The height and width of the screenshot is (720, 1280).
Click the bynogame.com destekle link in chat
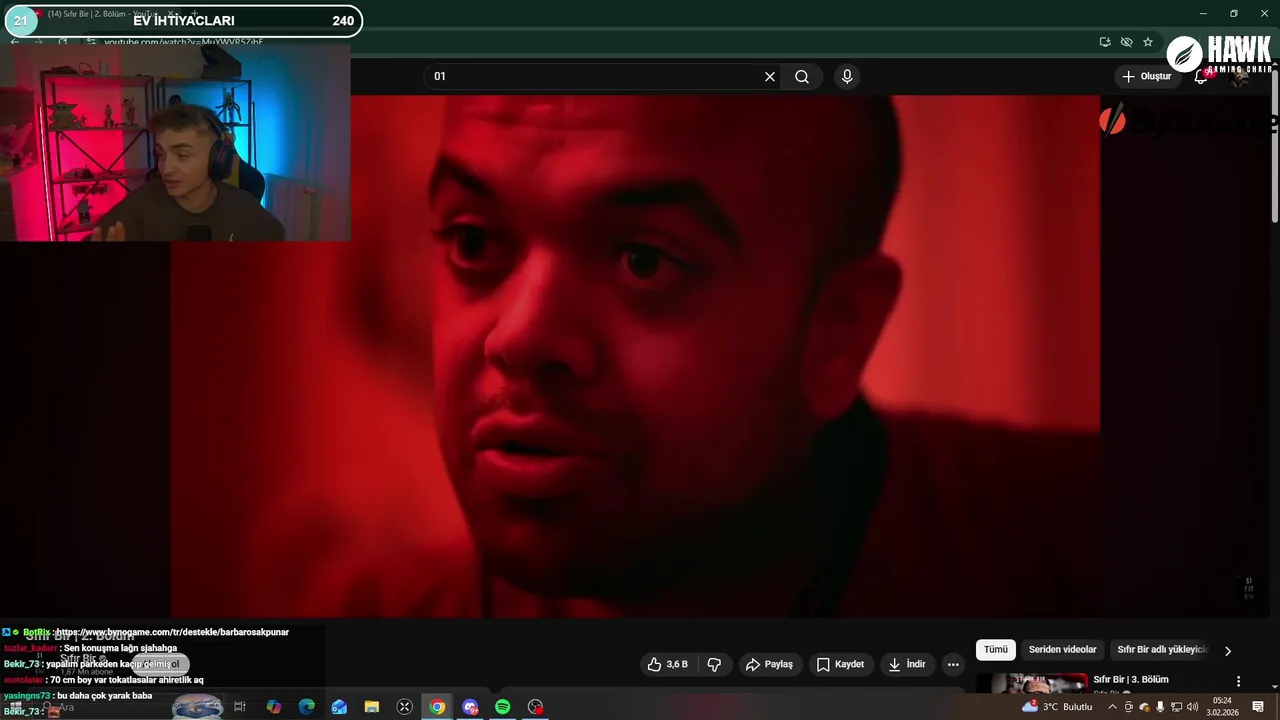click(x=173, y=632)
